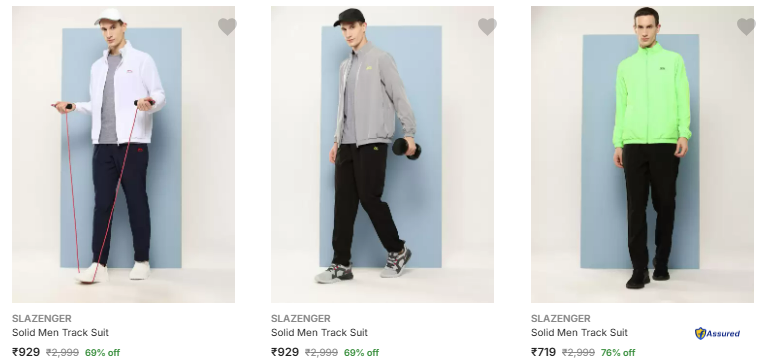Click SLAZENGER brand under white jacket product

[x=42, y=318]
